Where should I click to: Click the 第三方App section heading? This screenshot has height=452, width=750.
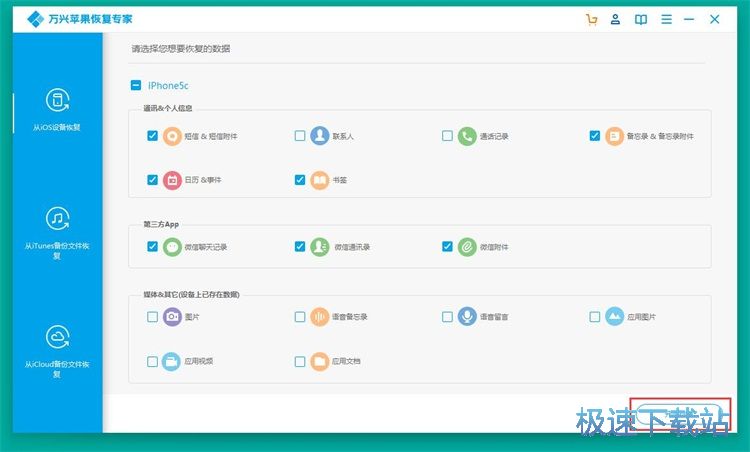click(x=161, y=224)
